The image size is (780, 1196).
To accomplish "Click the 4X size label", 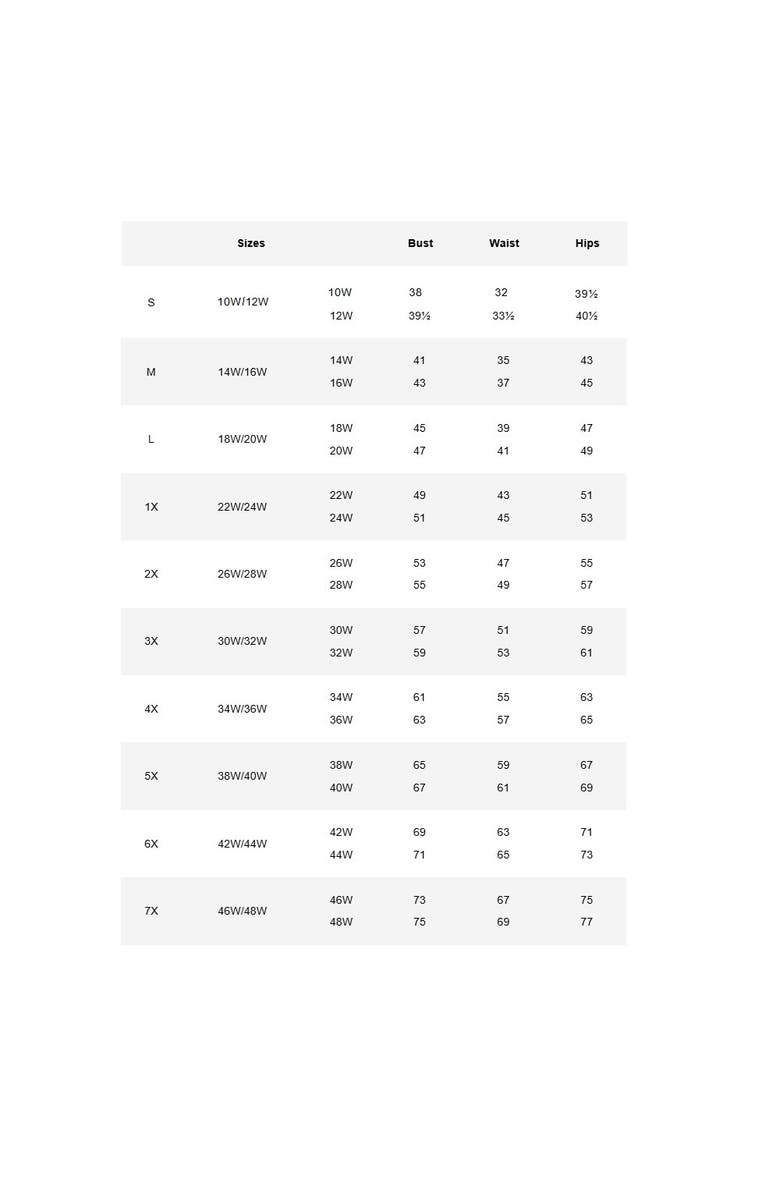I will [x=151, y=709].
